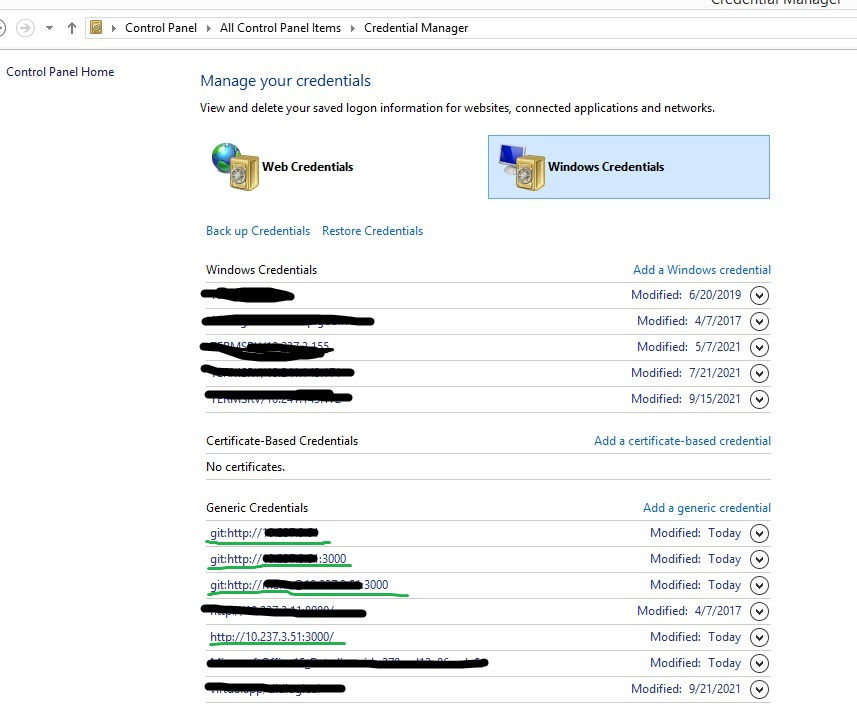
Task: Click the Credential Manager address bar icon
Action: pos(96,27)
